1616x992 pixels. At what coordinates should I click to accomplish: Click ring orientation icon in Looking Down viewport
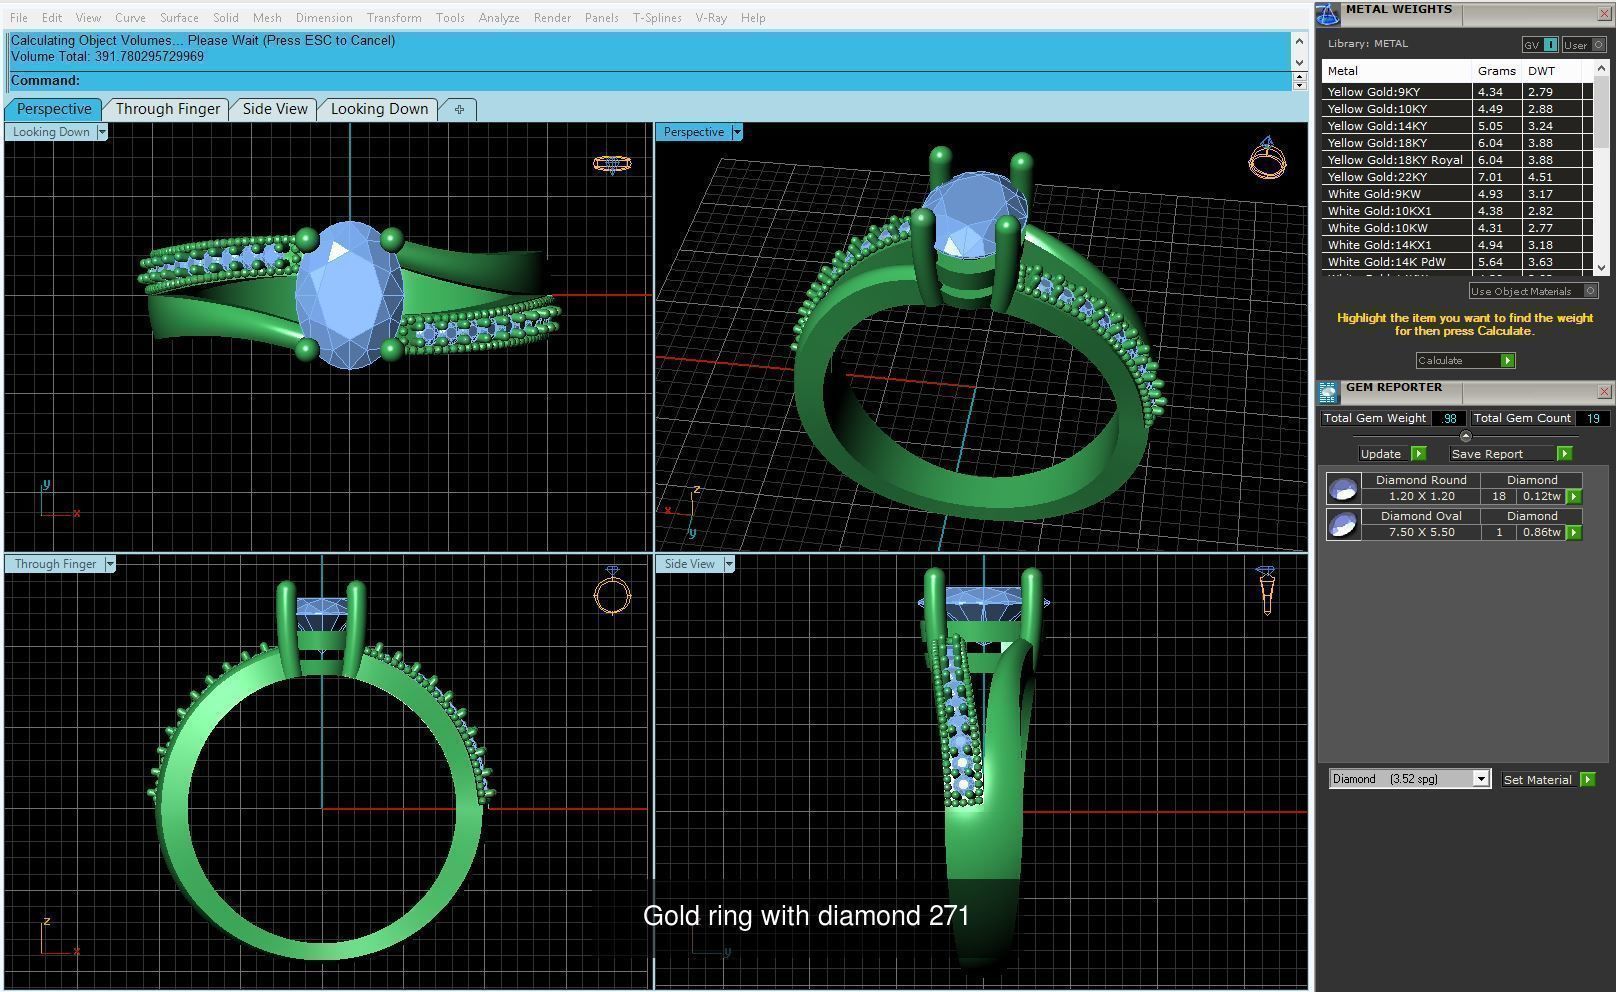coord(612,163)
